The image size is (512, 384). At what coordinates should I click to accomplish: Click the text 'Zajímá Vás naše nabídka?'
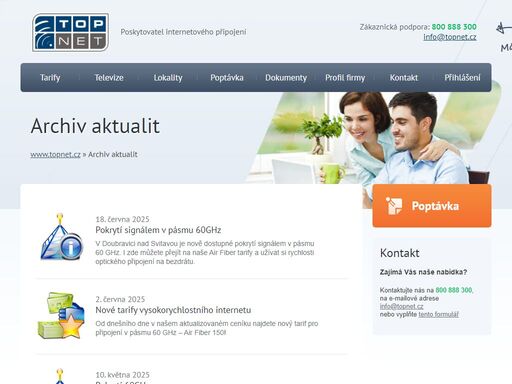tap(423, 272)
